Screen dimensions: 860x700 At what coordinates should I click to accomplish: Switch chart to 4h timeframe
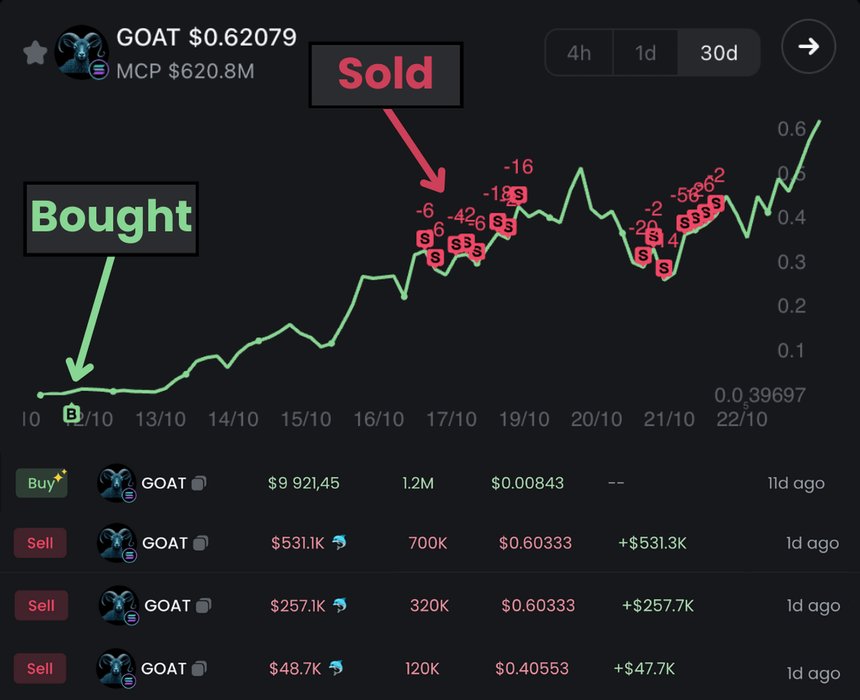point(579,53)
